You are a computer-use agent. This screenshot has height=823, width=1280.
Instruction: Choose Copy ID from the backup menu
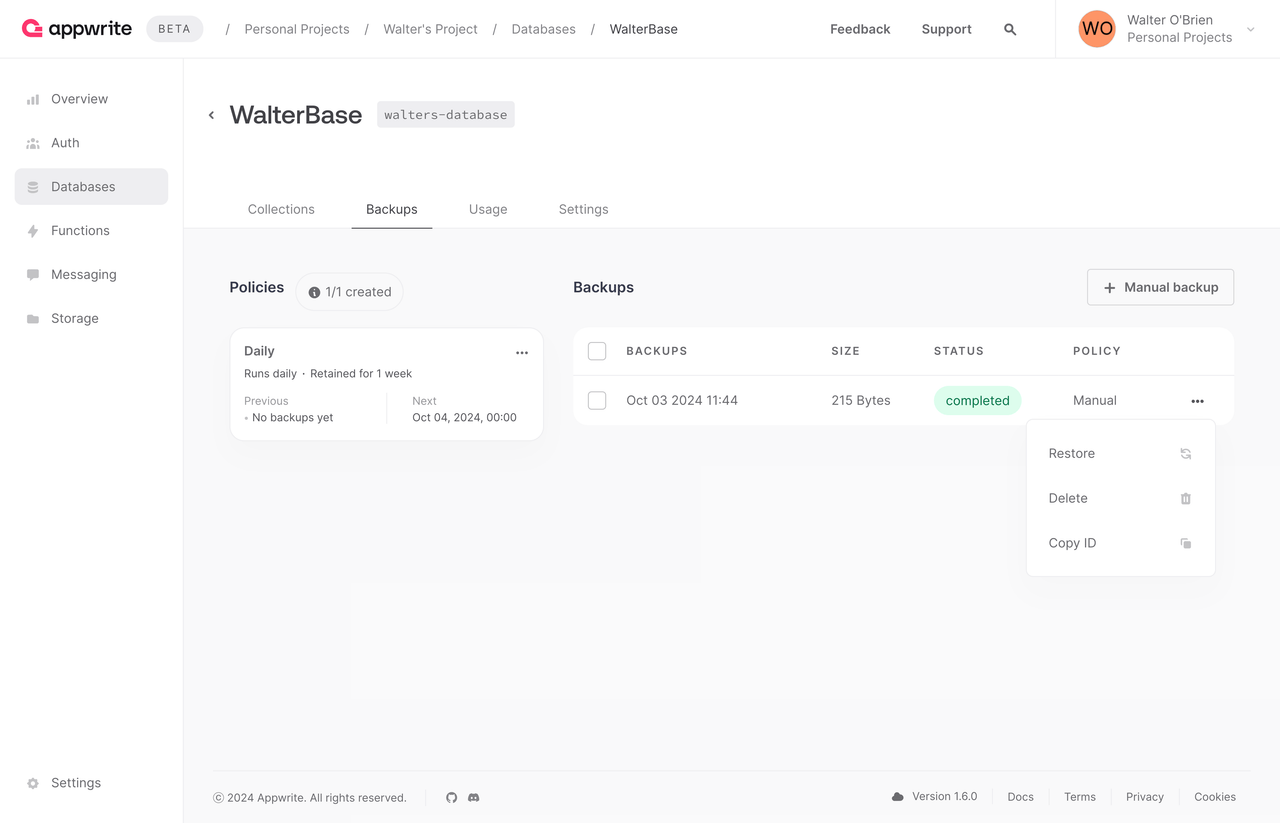click(x=1121, y=544)
